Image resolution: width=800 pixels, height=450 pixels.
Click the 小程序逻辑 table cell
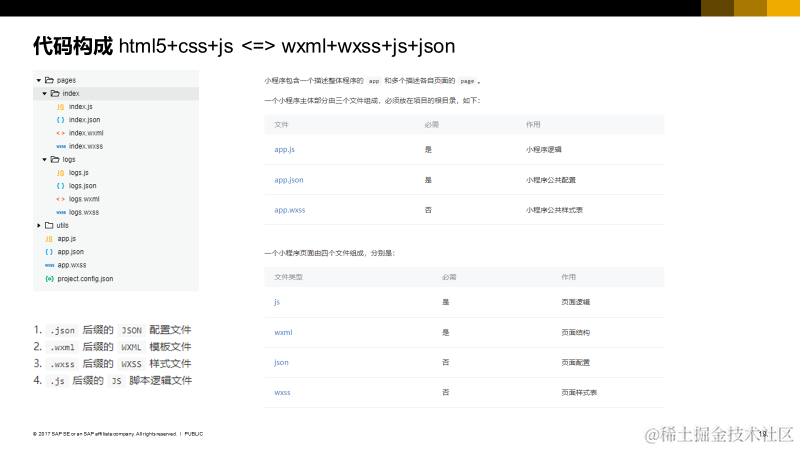coord(543,149)
